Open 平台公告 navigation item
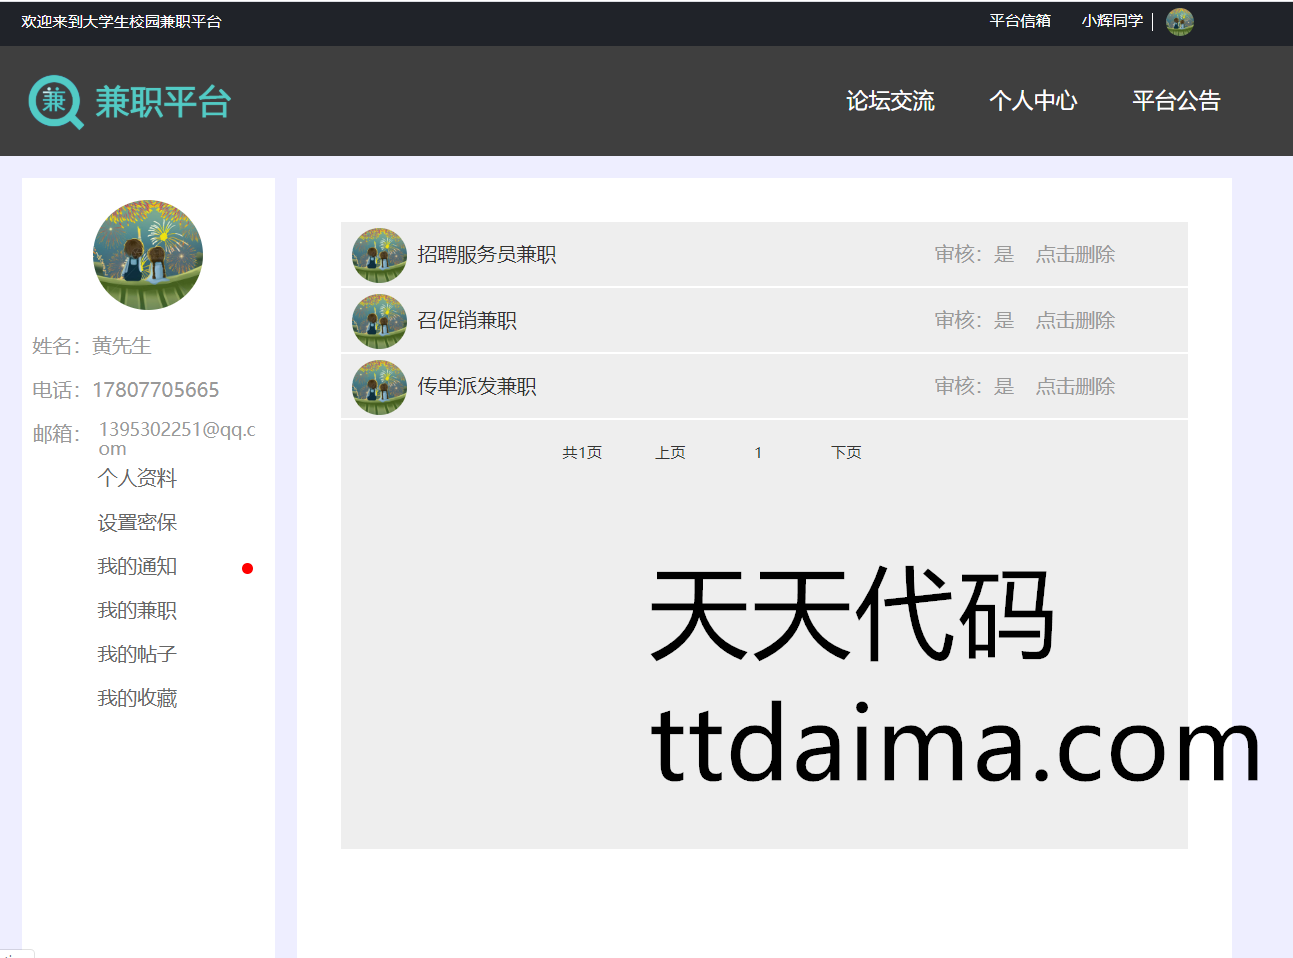The width and height of the screenshot is (1293, 958). [1176, 101]
